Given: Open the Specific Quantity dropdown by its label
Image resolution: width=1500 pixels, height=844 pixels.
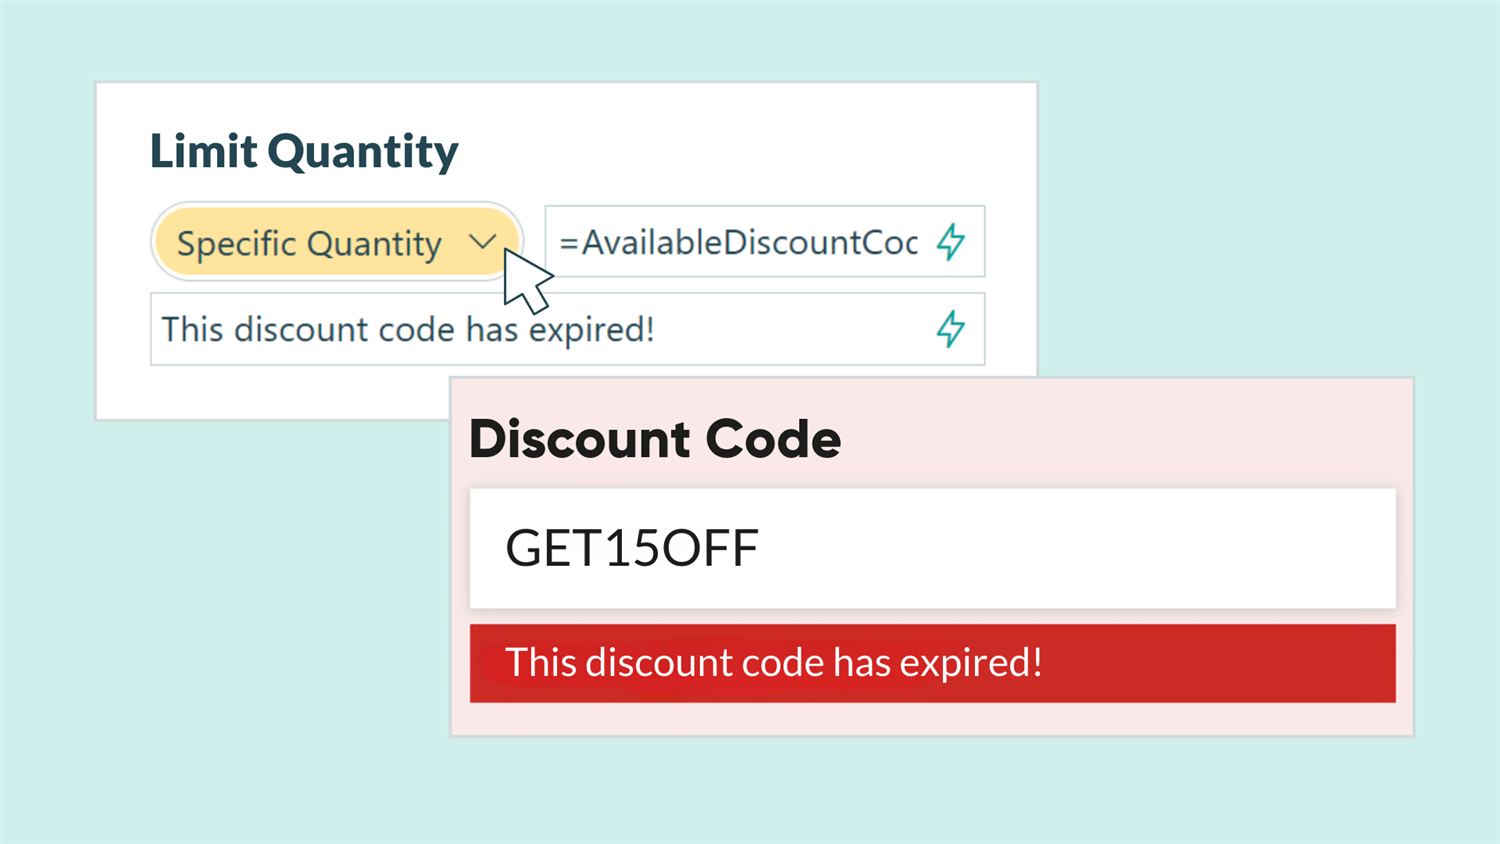Looking at the screenshot, I should click(x=309, y=243).
